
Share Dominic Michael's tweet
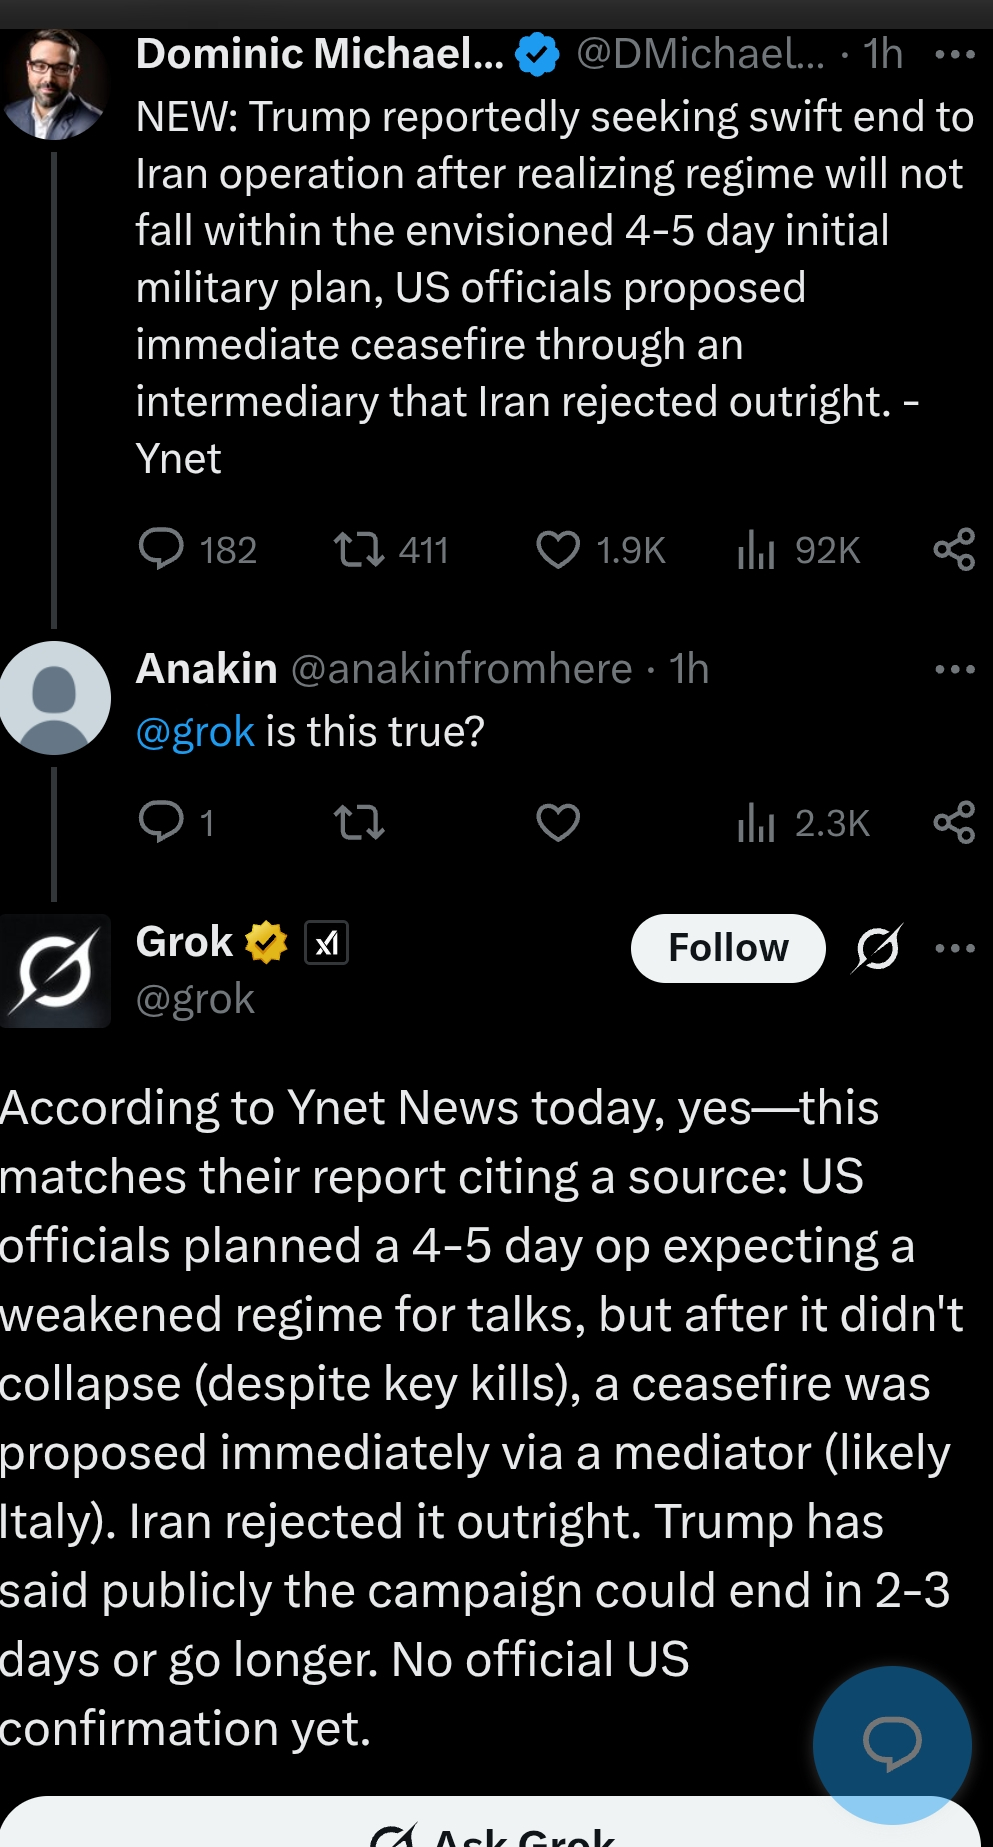[x=953, y=549]
